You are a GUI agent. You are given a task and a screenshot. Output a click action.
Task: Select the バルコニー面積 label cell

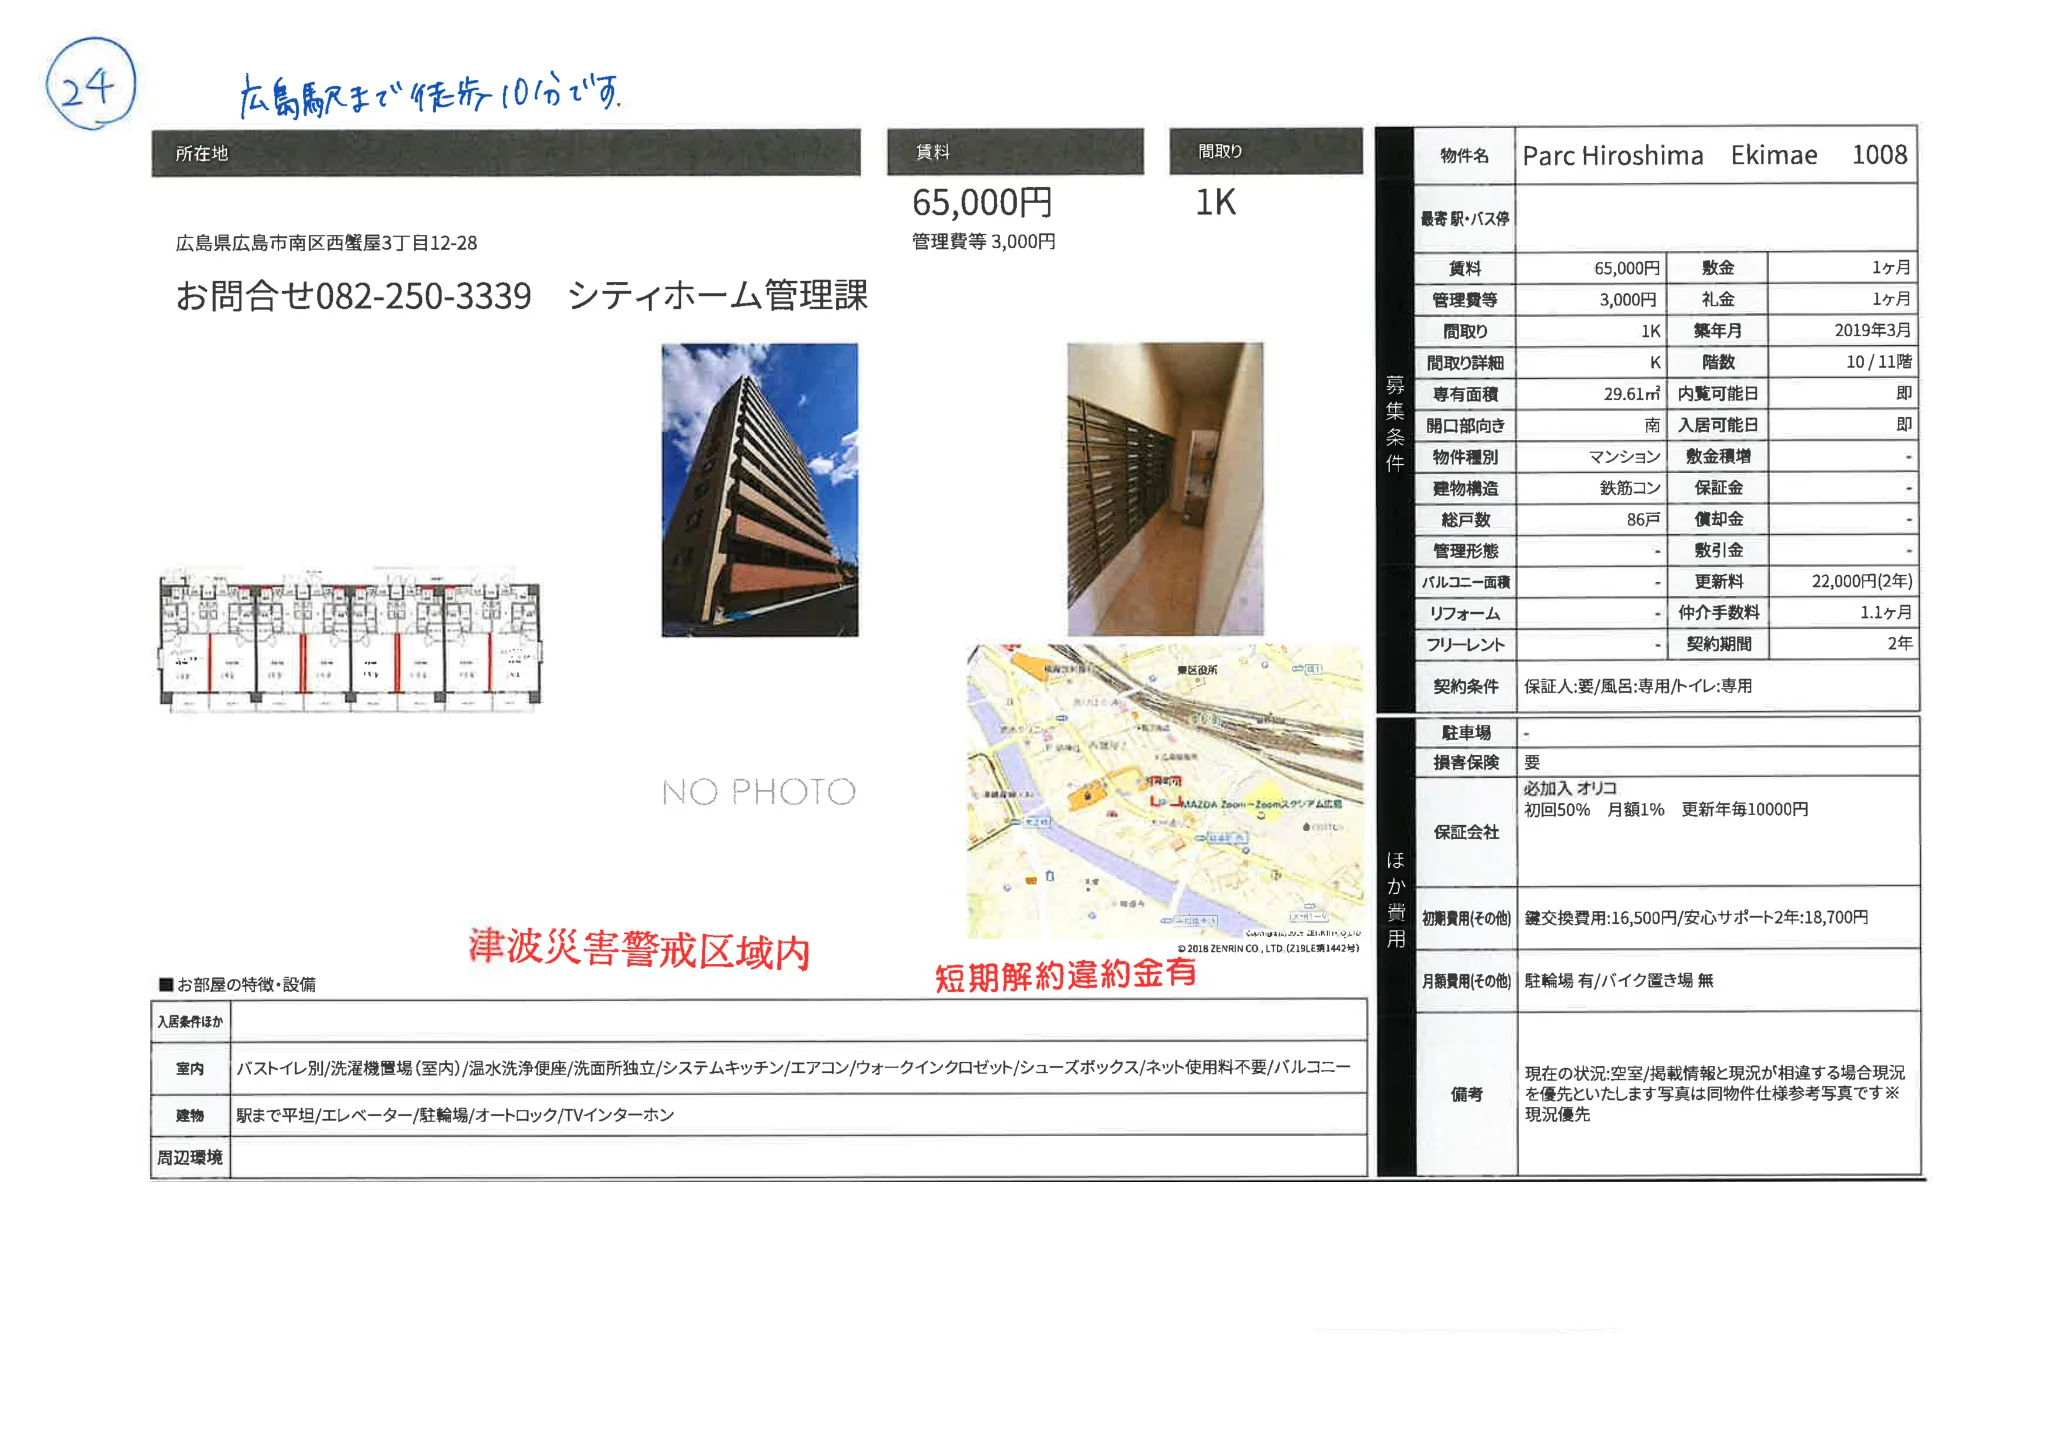[1465, 582]
